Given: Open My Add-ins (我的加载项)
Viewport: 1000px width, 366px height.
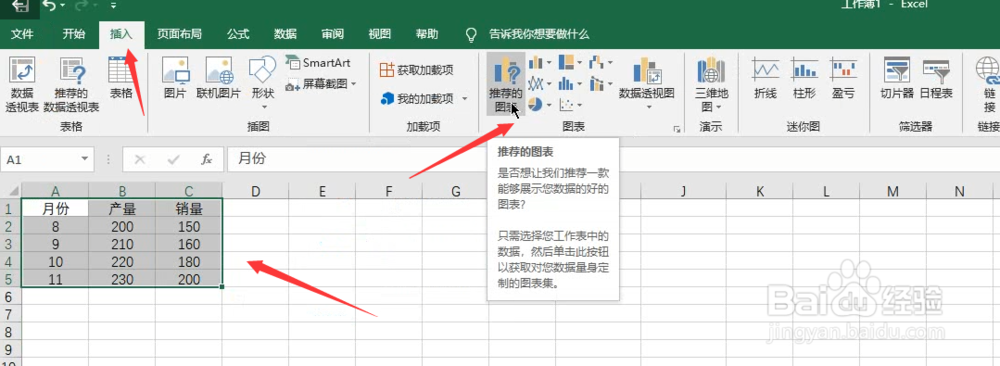Looking at the screenshot, I should click(x=417, y=98).
